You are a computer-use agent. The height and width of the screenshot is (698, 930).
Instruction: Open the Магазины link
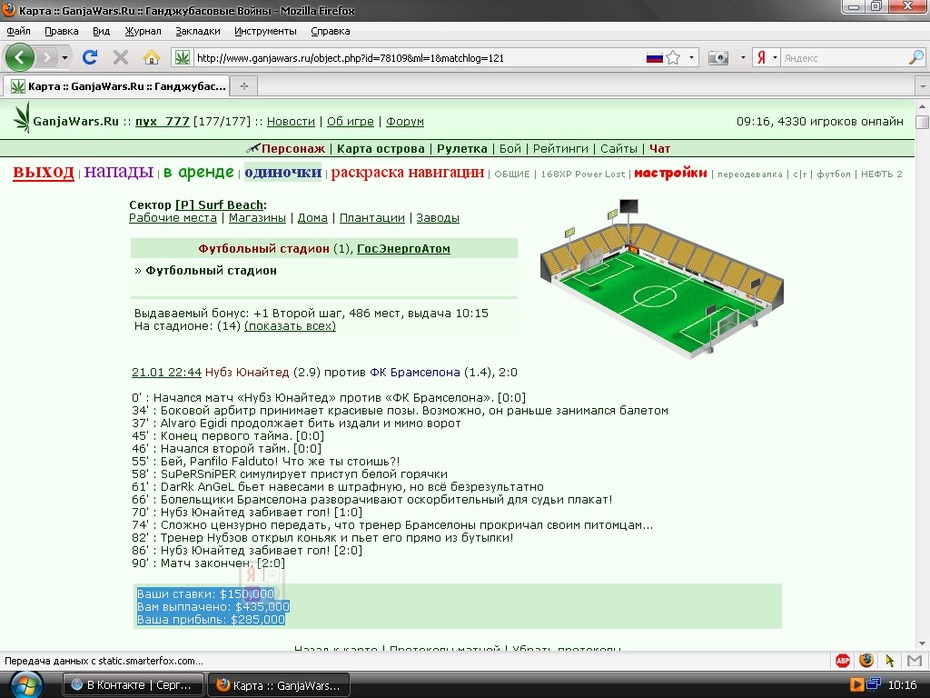(257, 218)
